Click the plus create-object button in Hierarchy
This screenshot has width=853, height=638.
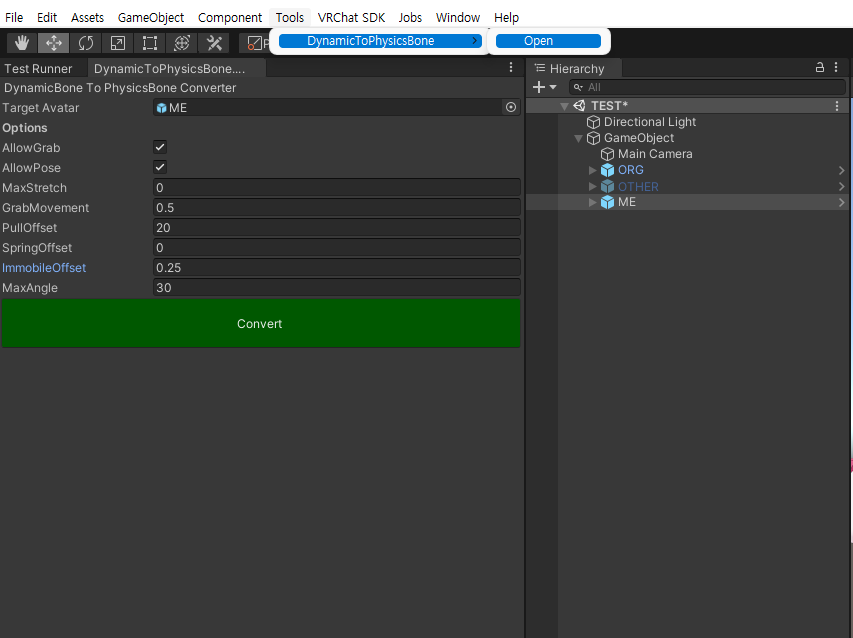539,87
